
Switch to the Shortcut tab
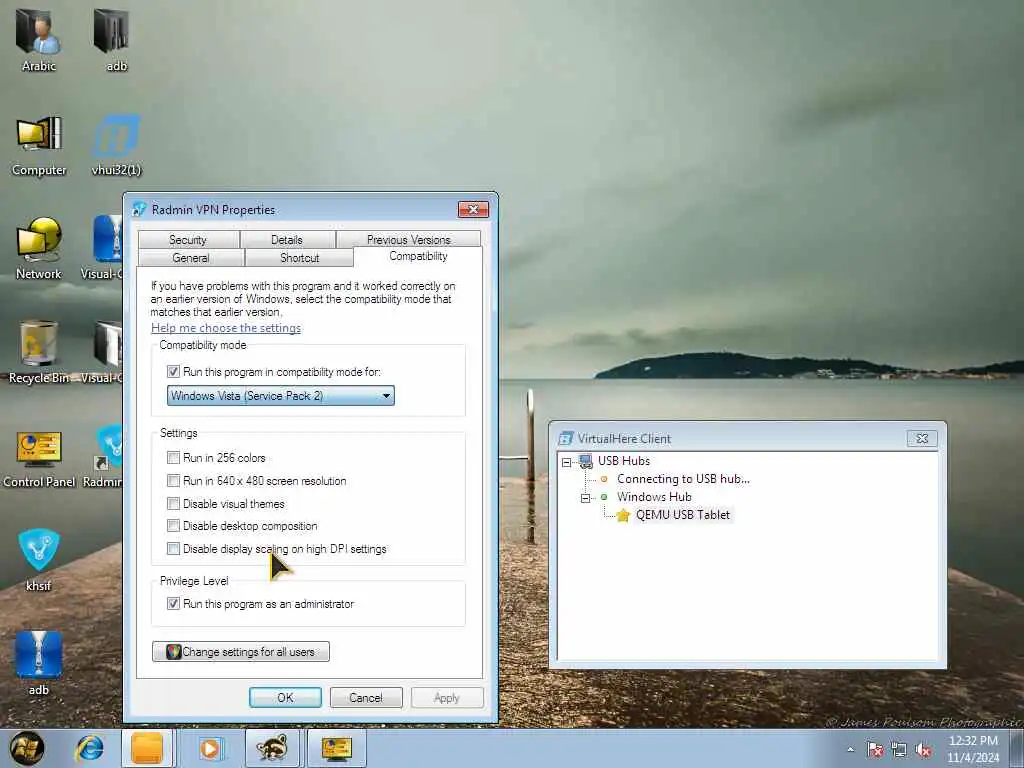pyautogui.click(x=300, y=258)
